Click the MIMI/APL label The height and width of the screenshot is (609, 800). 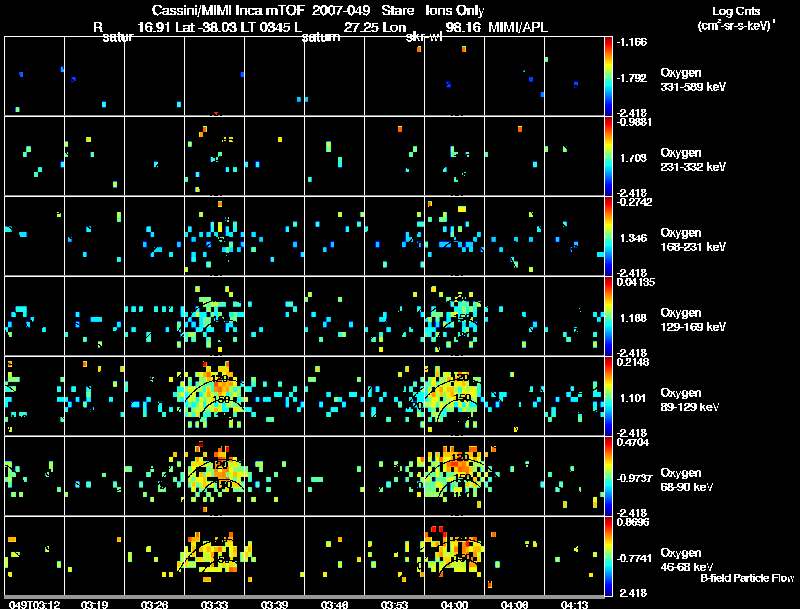pos(517,27)
